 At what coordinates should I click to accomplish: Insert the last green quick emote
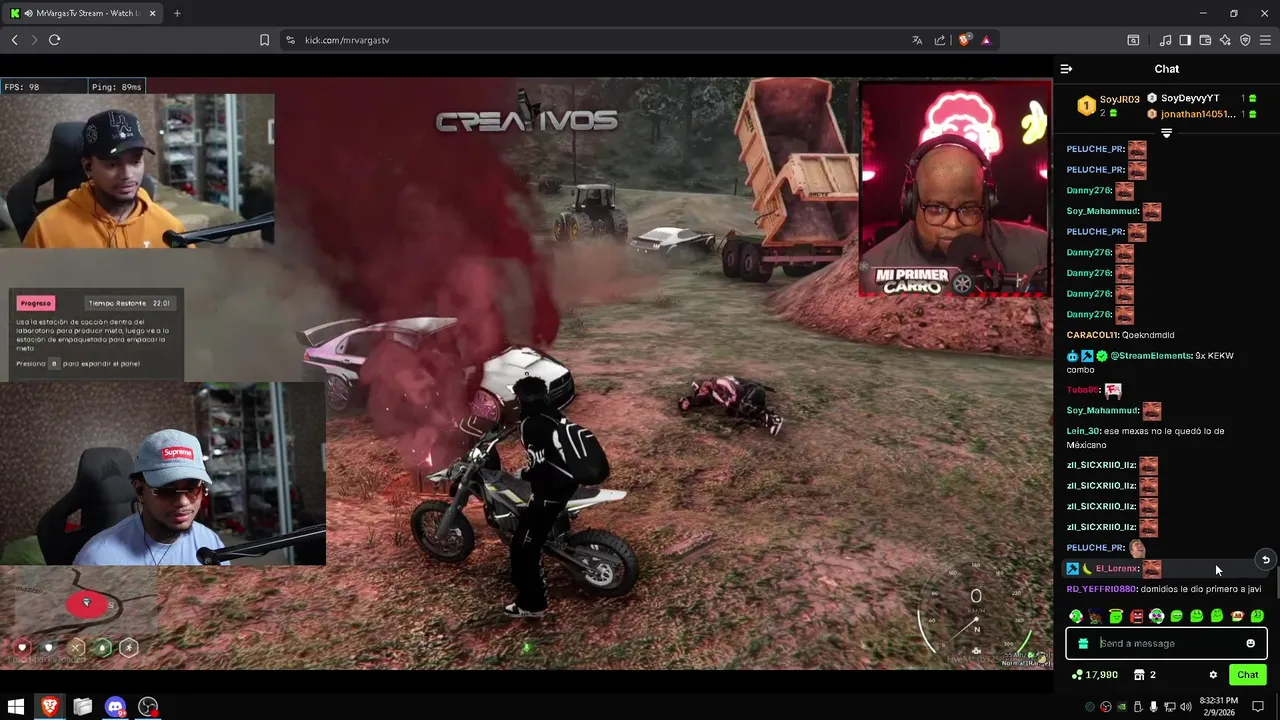(x=1257, y=616)
